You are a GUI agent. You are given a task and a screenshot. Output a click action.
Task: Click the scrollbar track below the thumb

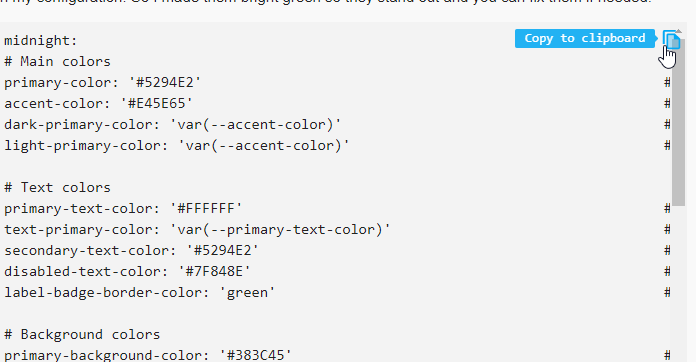coord(679,284)
